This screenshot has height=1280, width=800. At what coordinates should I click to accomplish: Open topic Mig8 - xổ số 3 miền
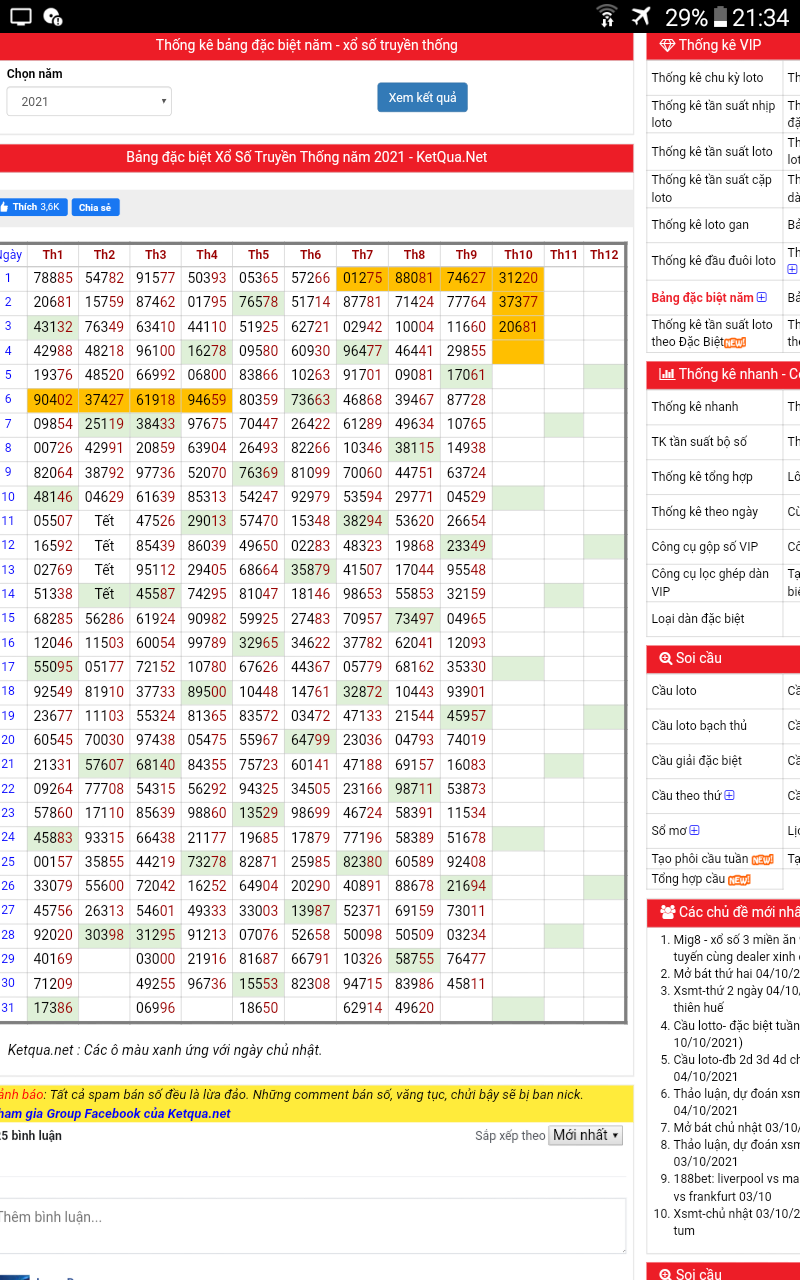(x=736, y=948)
